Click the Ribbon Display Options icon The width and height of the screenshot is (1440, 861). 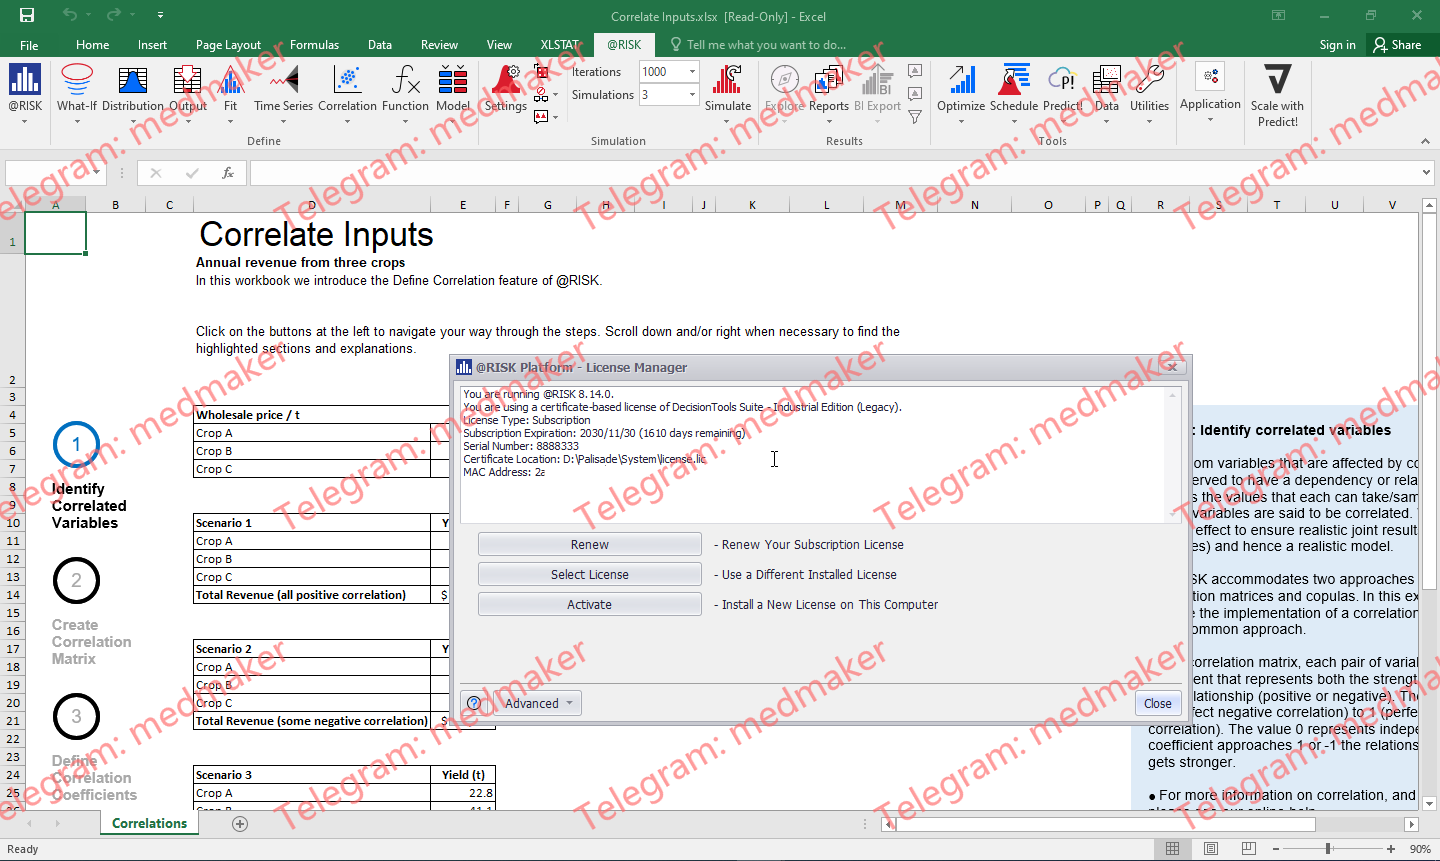tap(1278, 15)
